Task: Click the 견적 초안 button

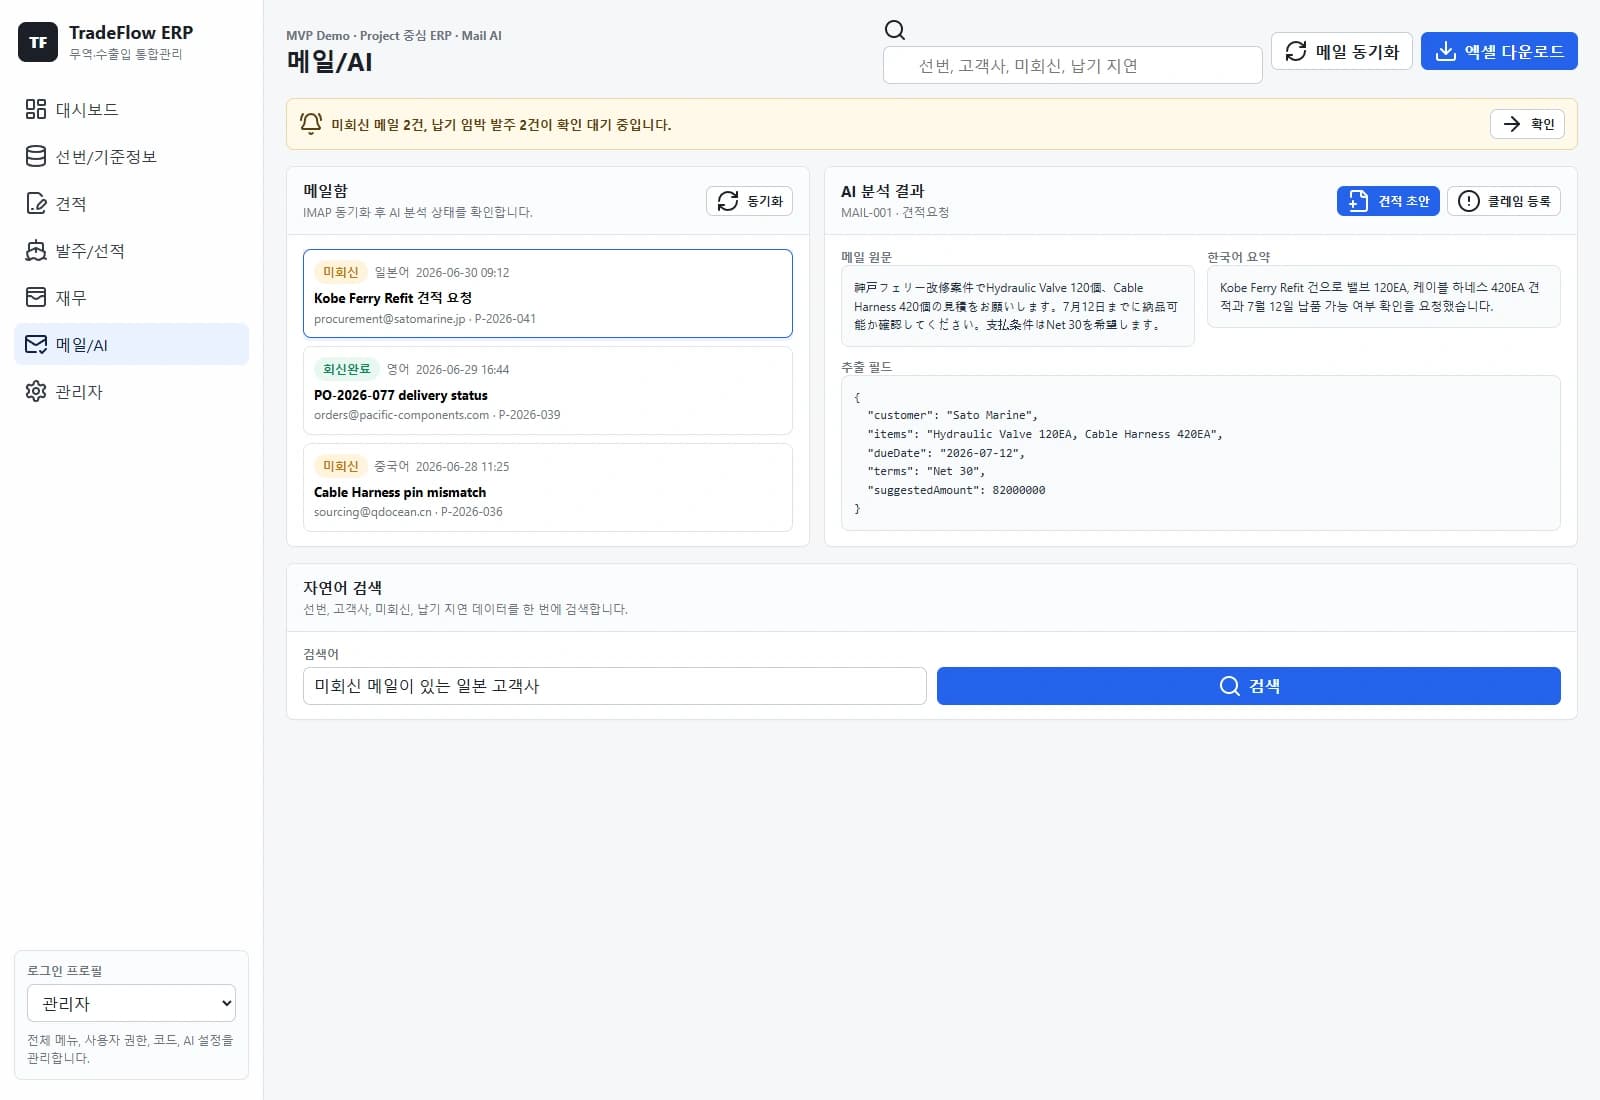Action: 1388,201
